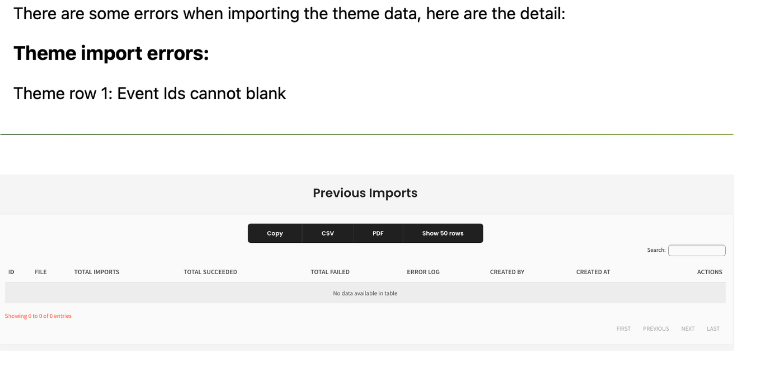
Task: Sort by Error Log column
Action: [423, 272]
